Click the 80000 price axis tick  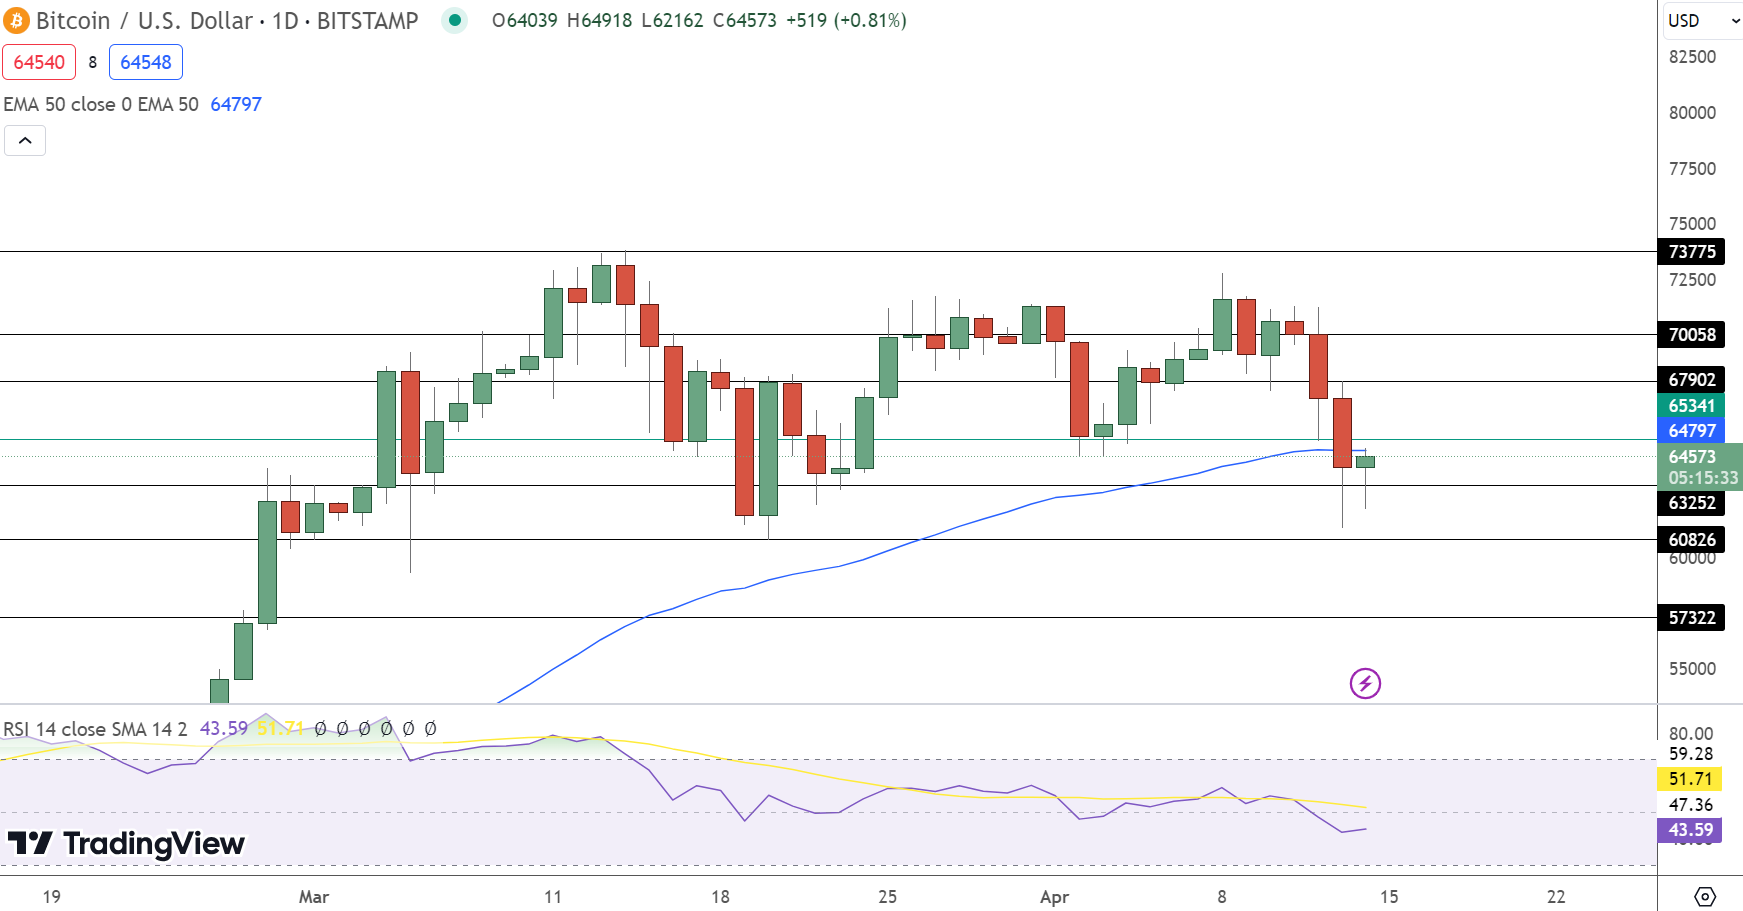1692,113
